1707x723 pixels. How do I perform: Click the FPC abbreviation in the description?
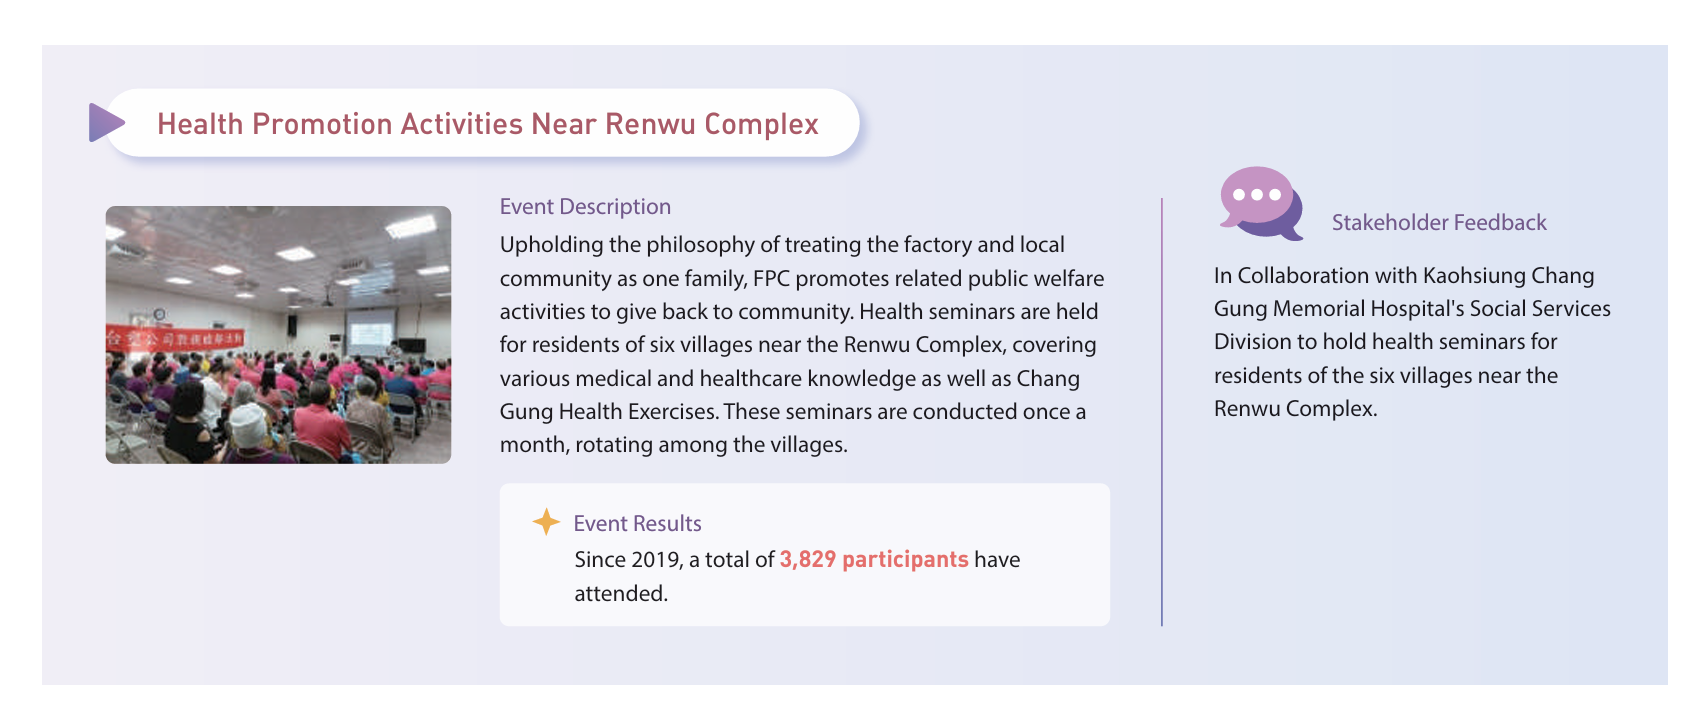coord(771,279)
